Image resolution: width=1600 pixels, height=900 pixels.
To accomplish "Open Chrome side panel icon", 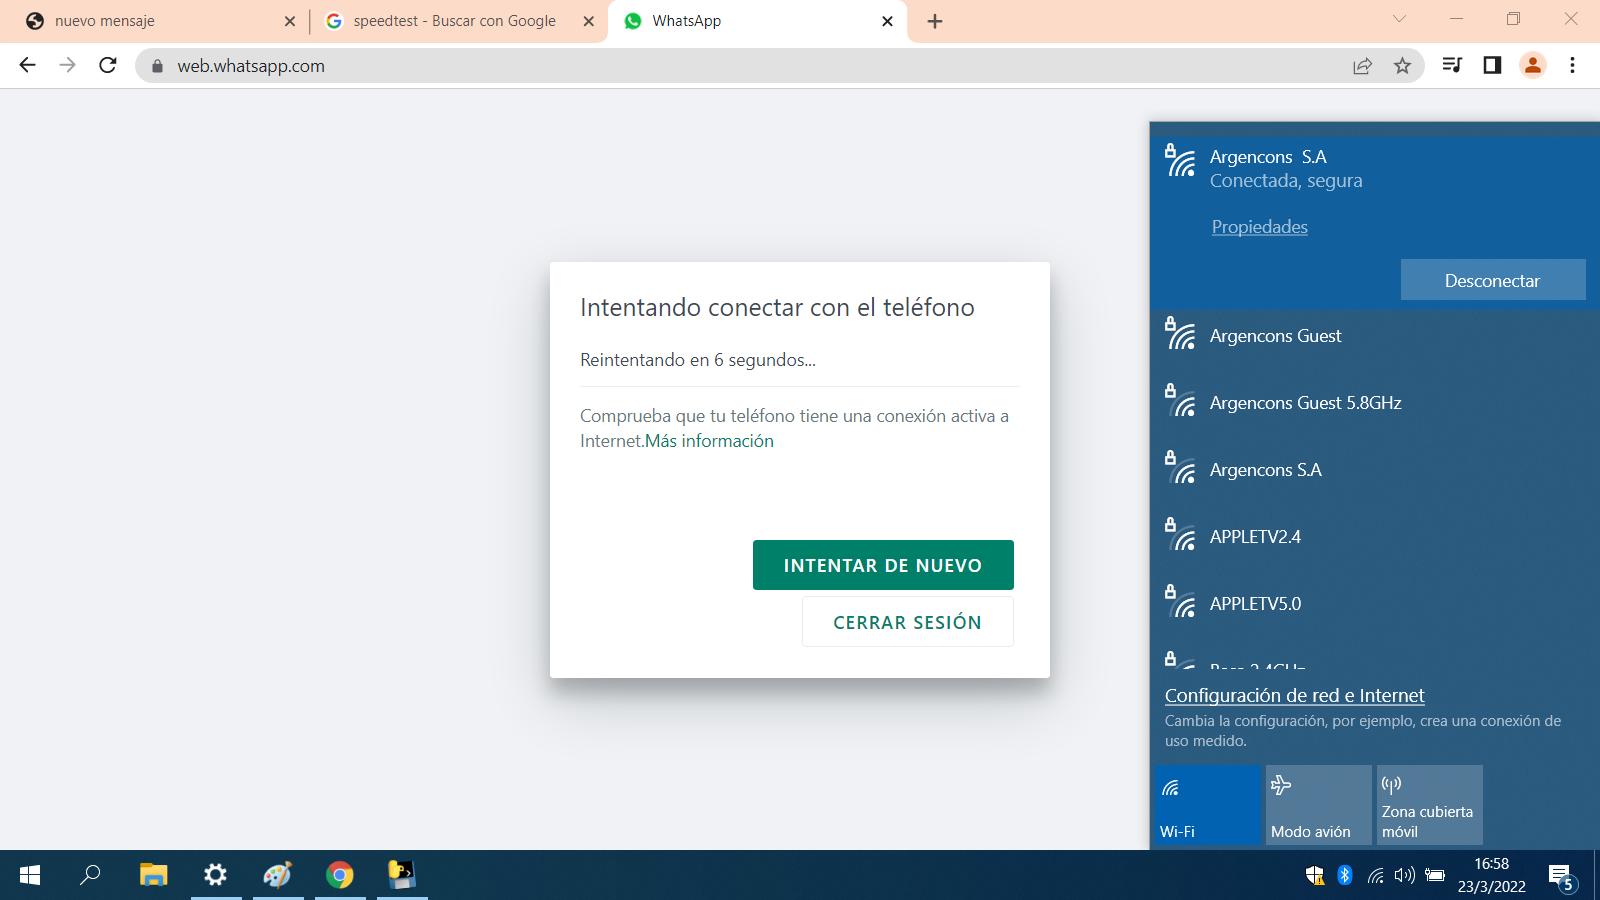I will tap(1492, 66).
